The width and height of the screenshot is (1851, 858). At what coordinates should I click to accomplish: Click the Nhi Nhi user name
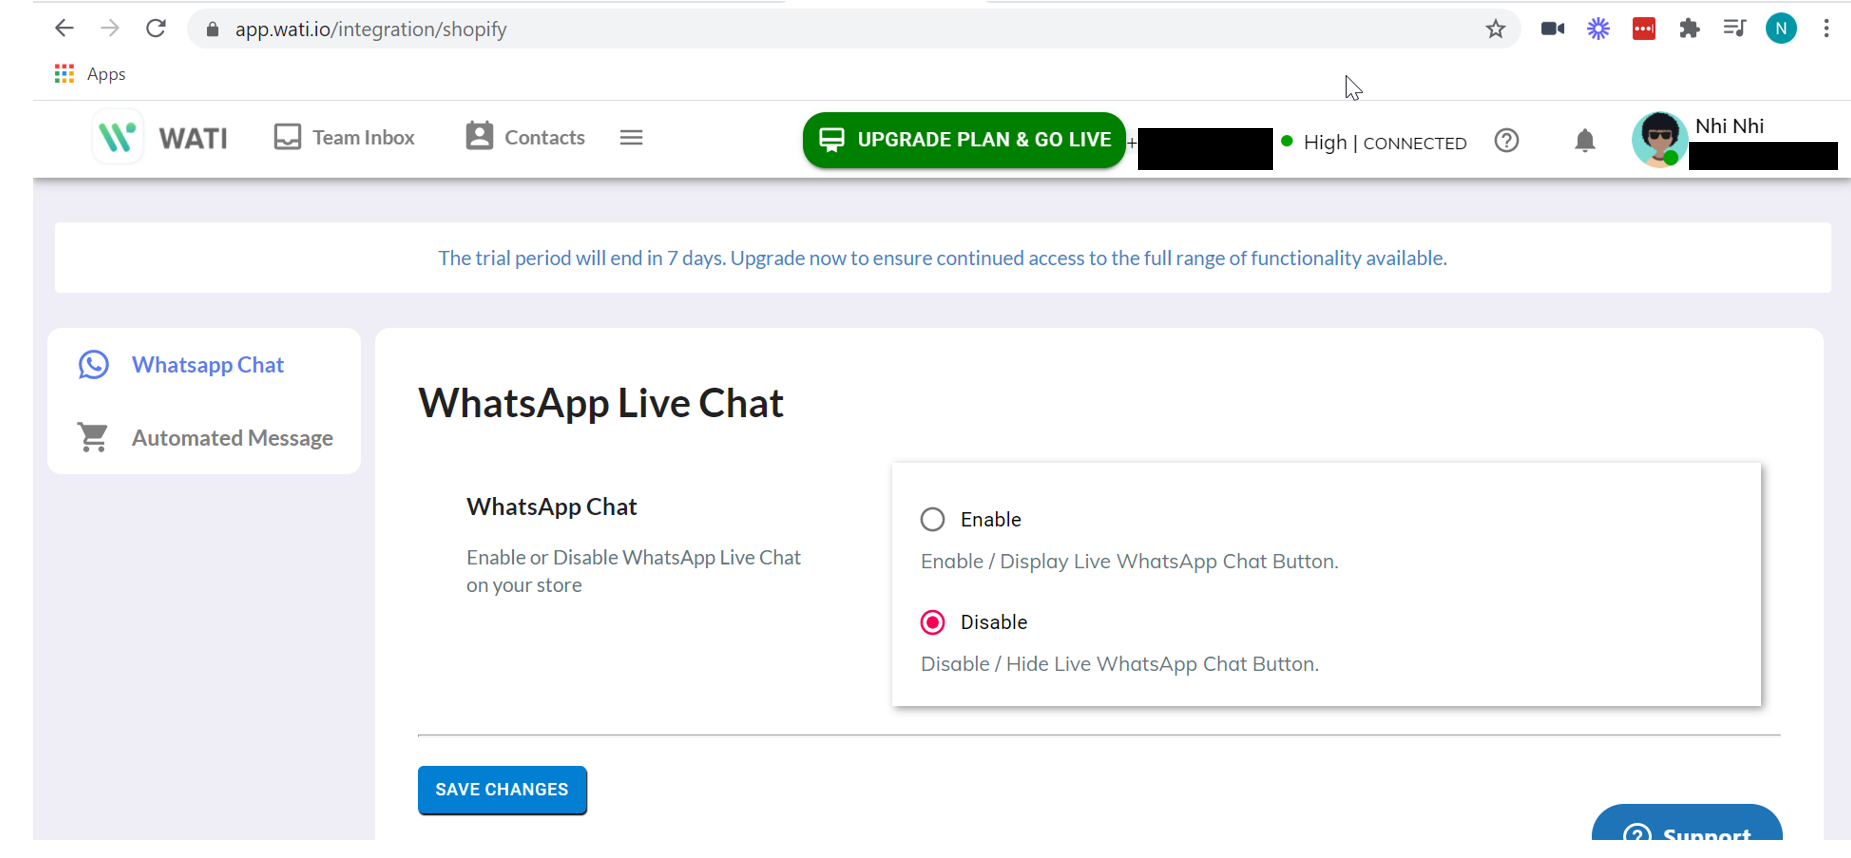coord(1729,126)
